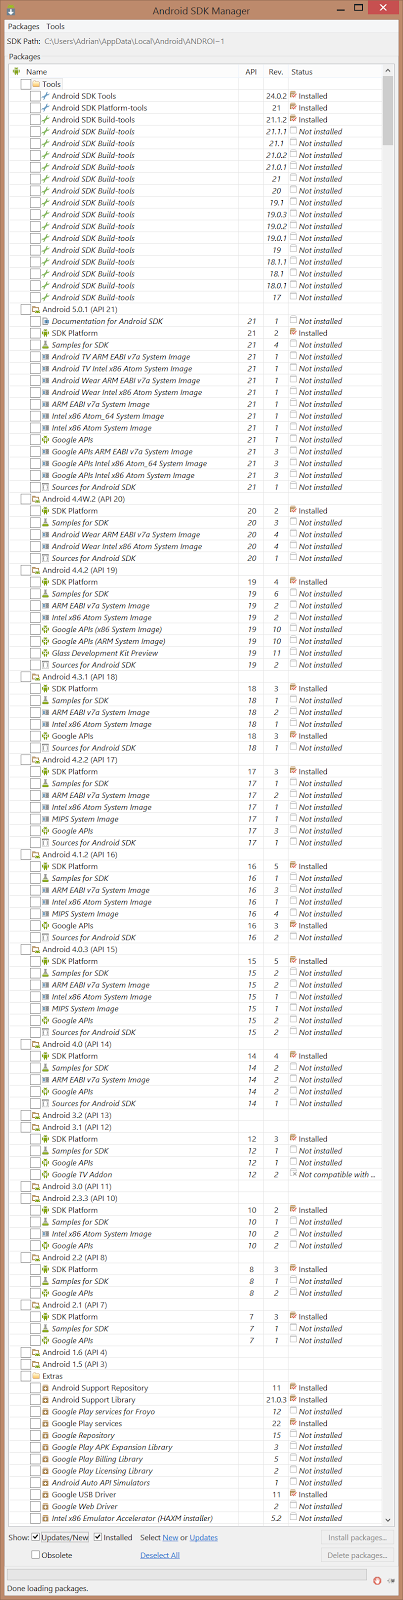The height and width of the screenshot is (1600, 403).
Task: Click the Intel x86 Emulator Accelerator icon
Action: click(x=45, y=1518)
